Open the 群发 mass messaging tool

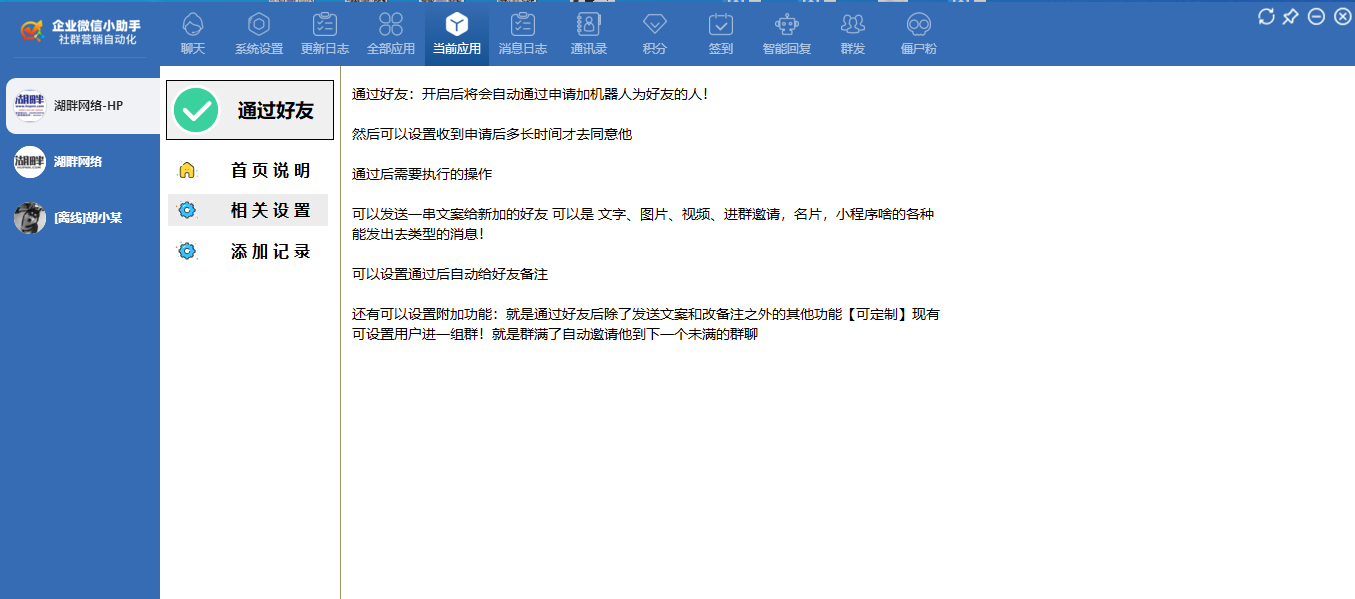tap(852, 30)
